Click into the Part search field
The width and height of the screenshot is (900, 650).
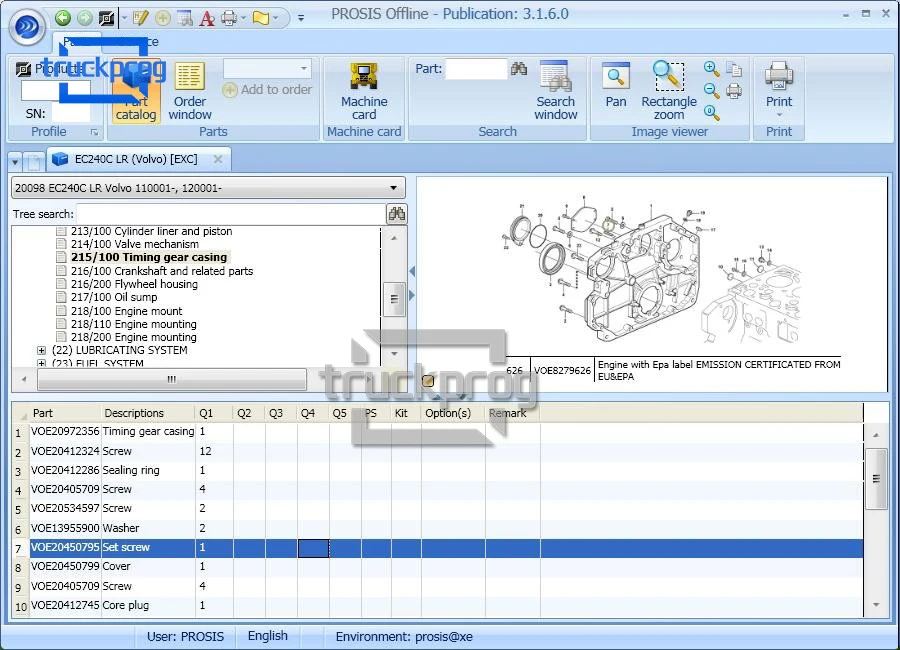pos(476,69)
